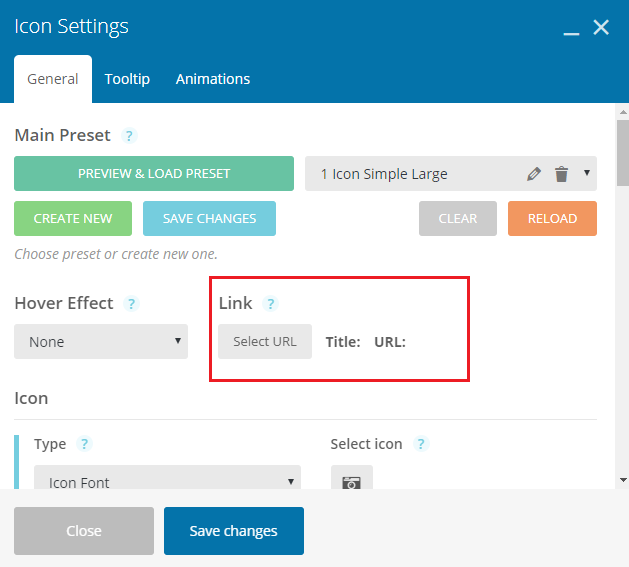Click the light blue Save Changes preset button
Viewport: 629px width, 567px height.
tap(209, 218)
